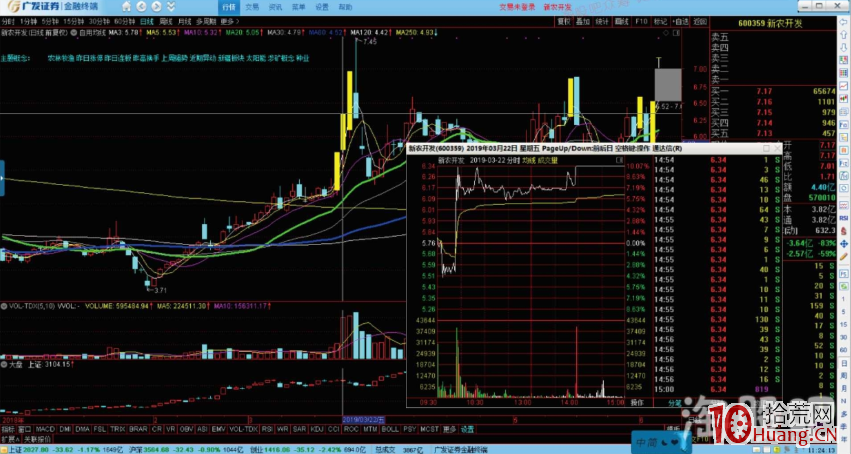
Task: Click the 统计 toolbar button
Action: pyautogui.click(x=602, y=22)
